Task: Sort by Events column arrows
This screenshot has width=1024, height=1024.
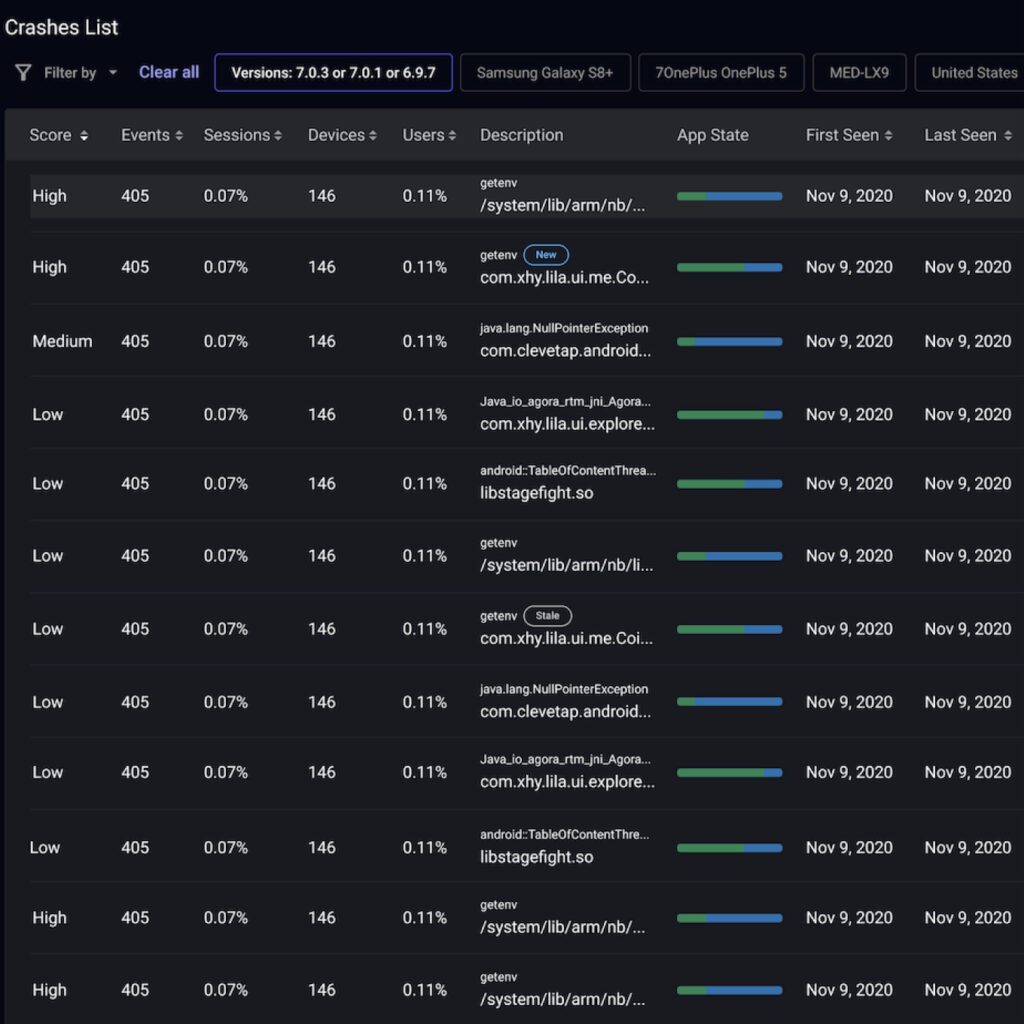Action: click(x=179, y=136)
